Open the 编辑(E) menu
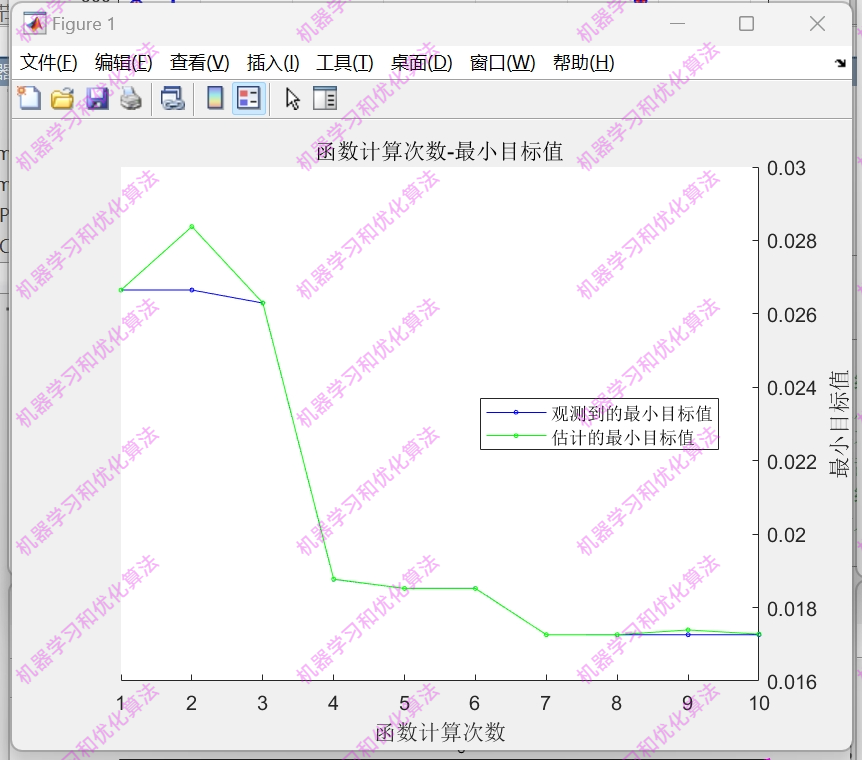862x760 pixels. coord(124,62)
